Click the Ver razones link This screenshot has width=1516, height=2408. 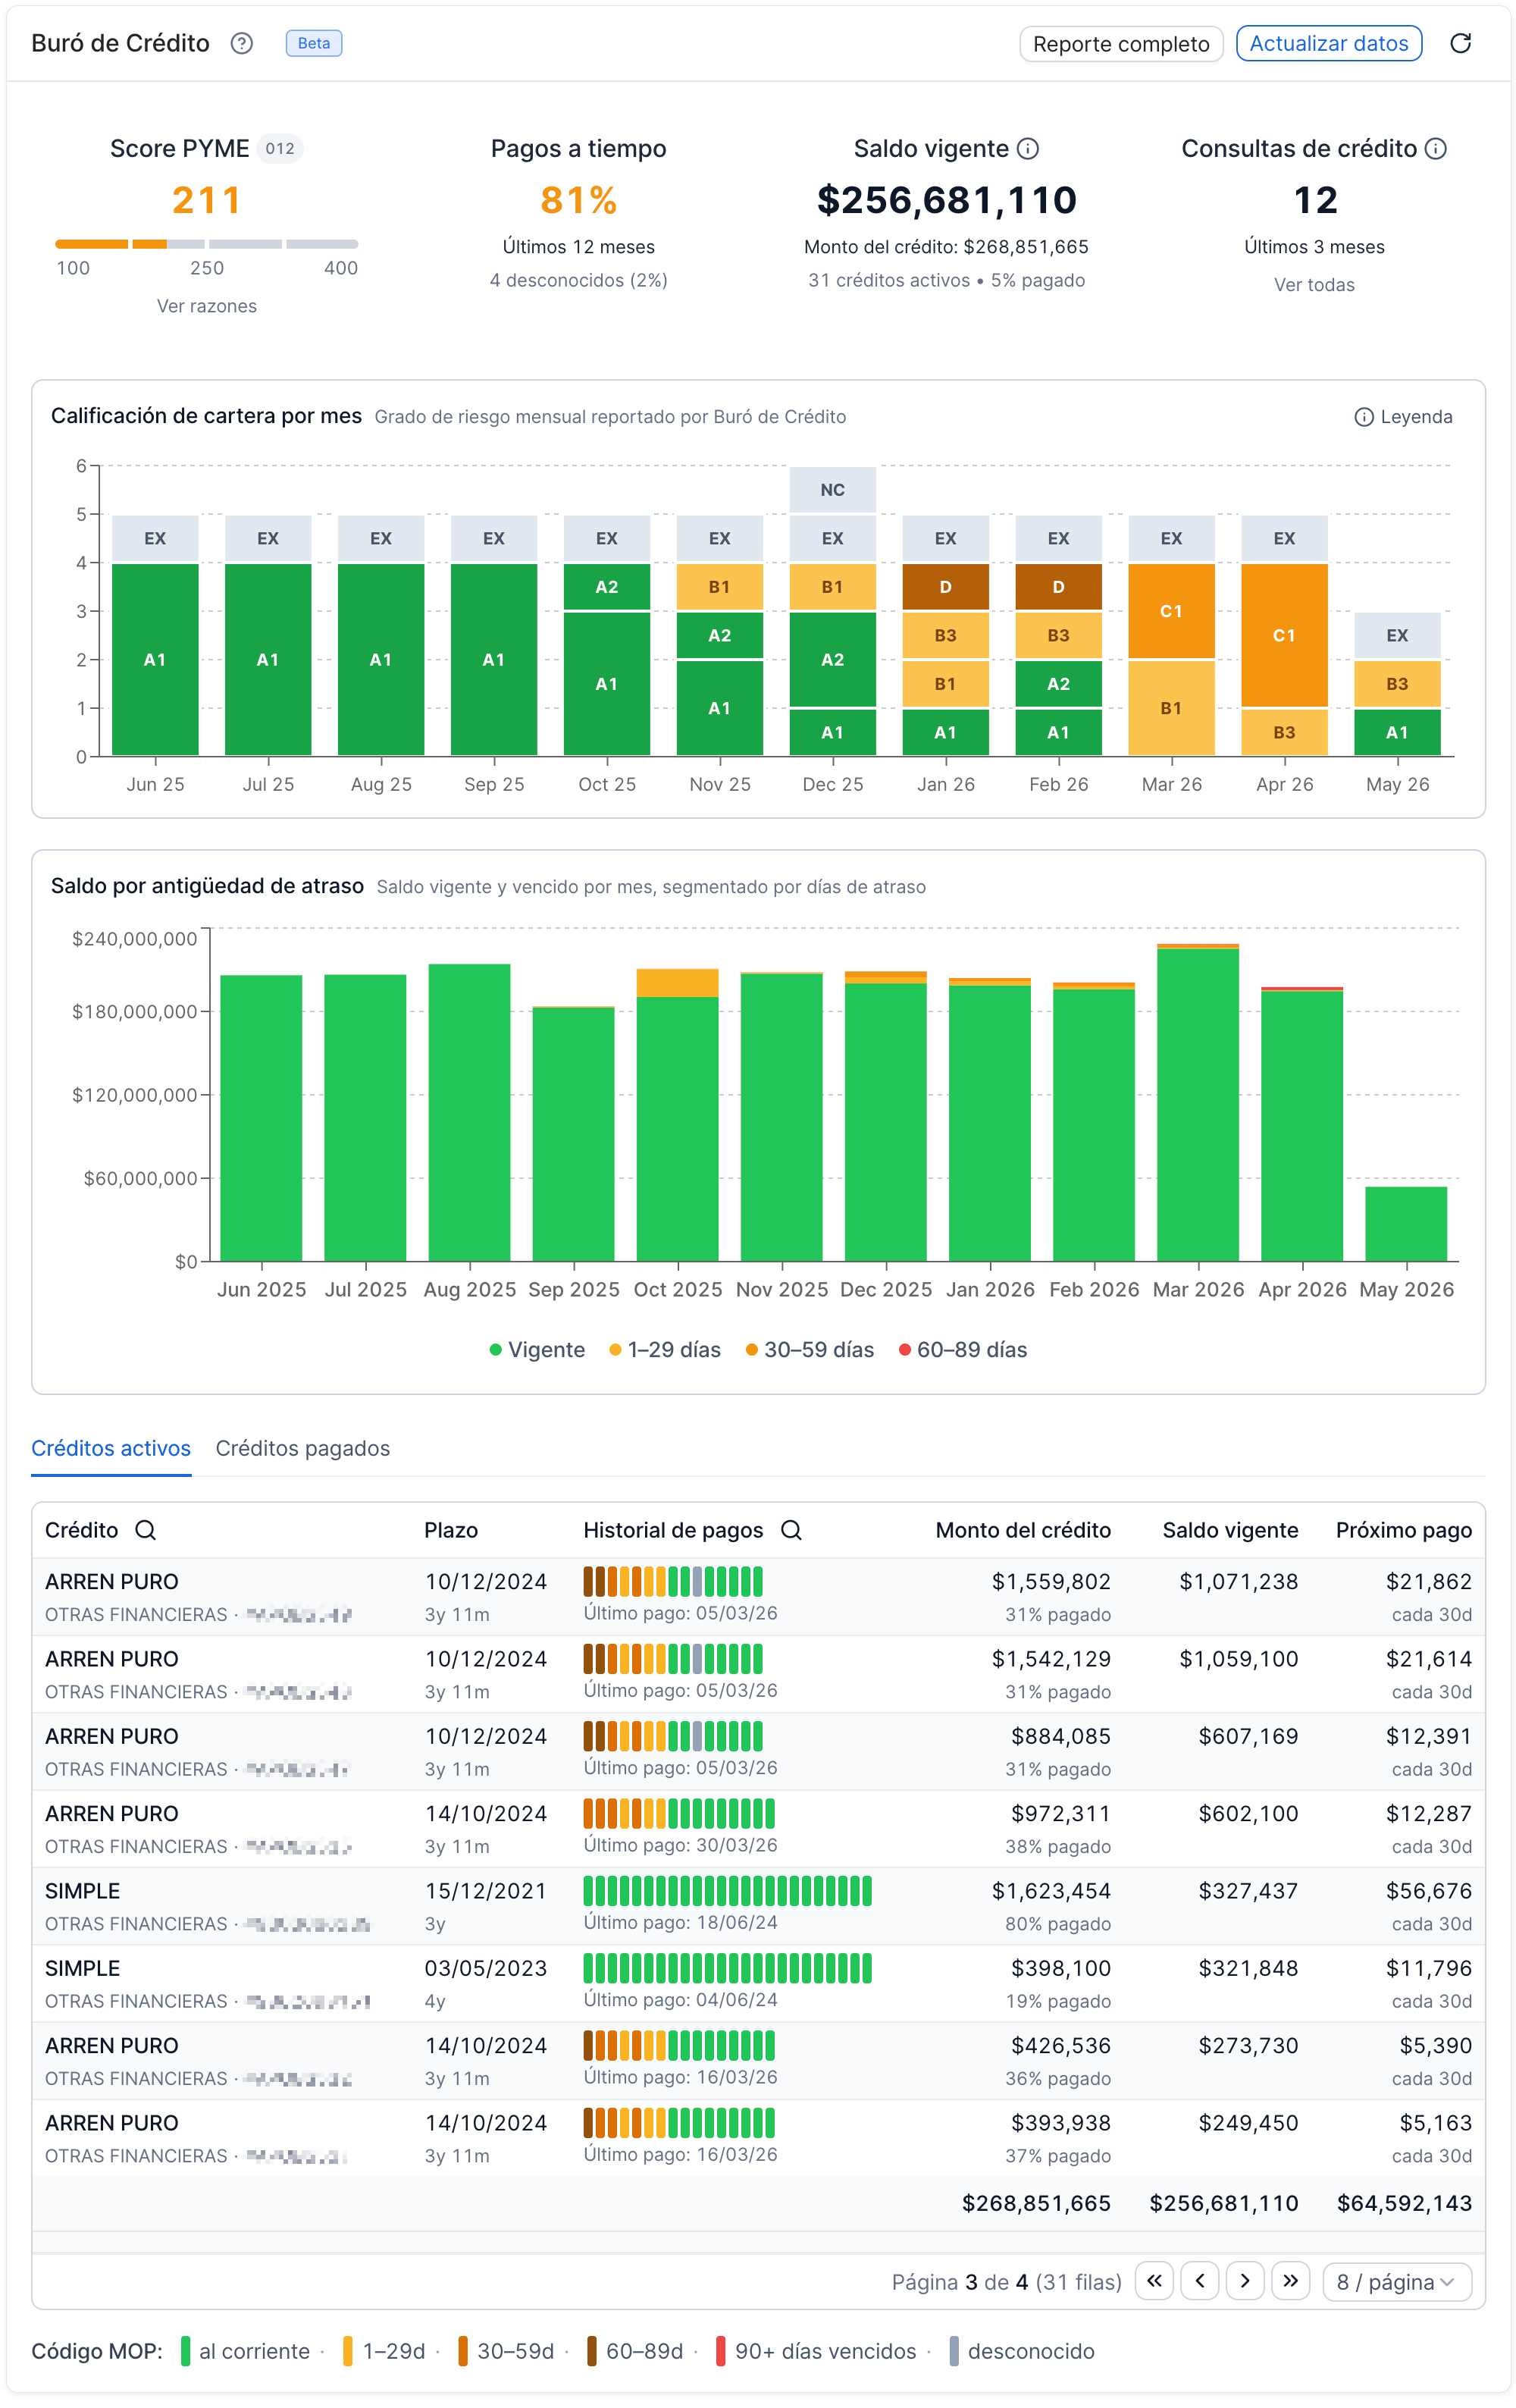coord(206,306)
